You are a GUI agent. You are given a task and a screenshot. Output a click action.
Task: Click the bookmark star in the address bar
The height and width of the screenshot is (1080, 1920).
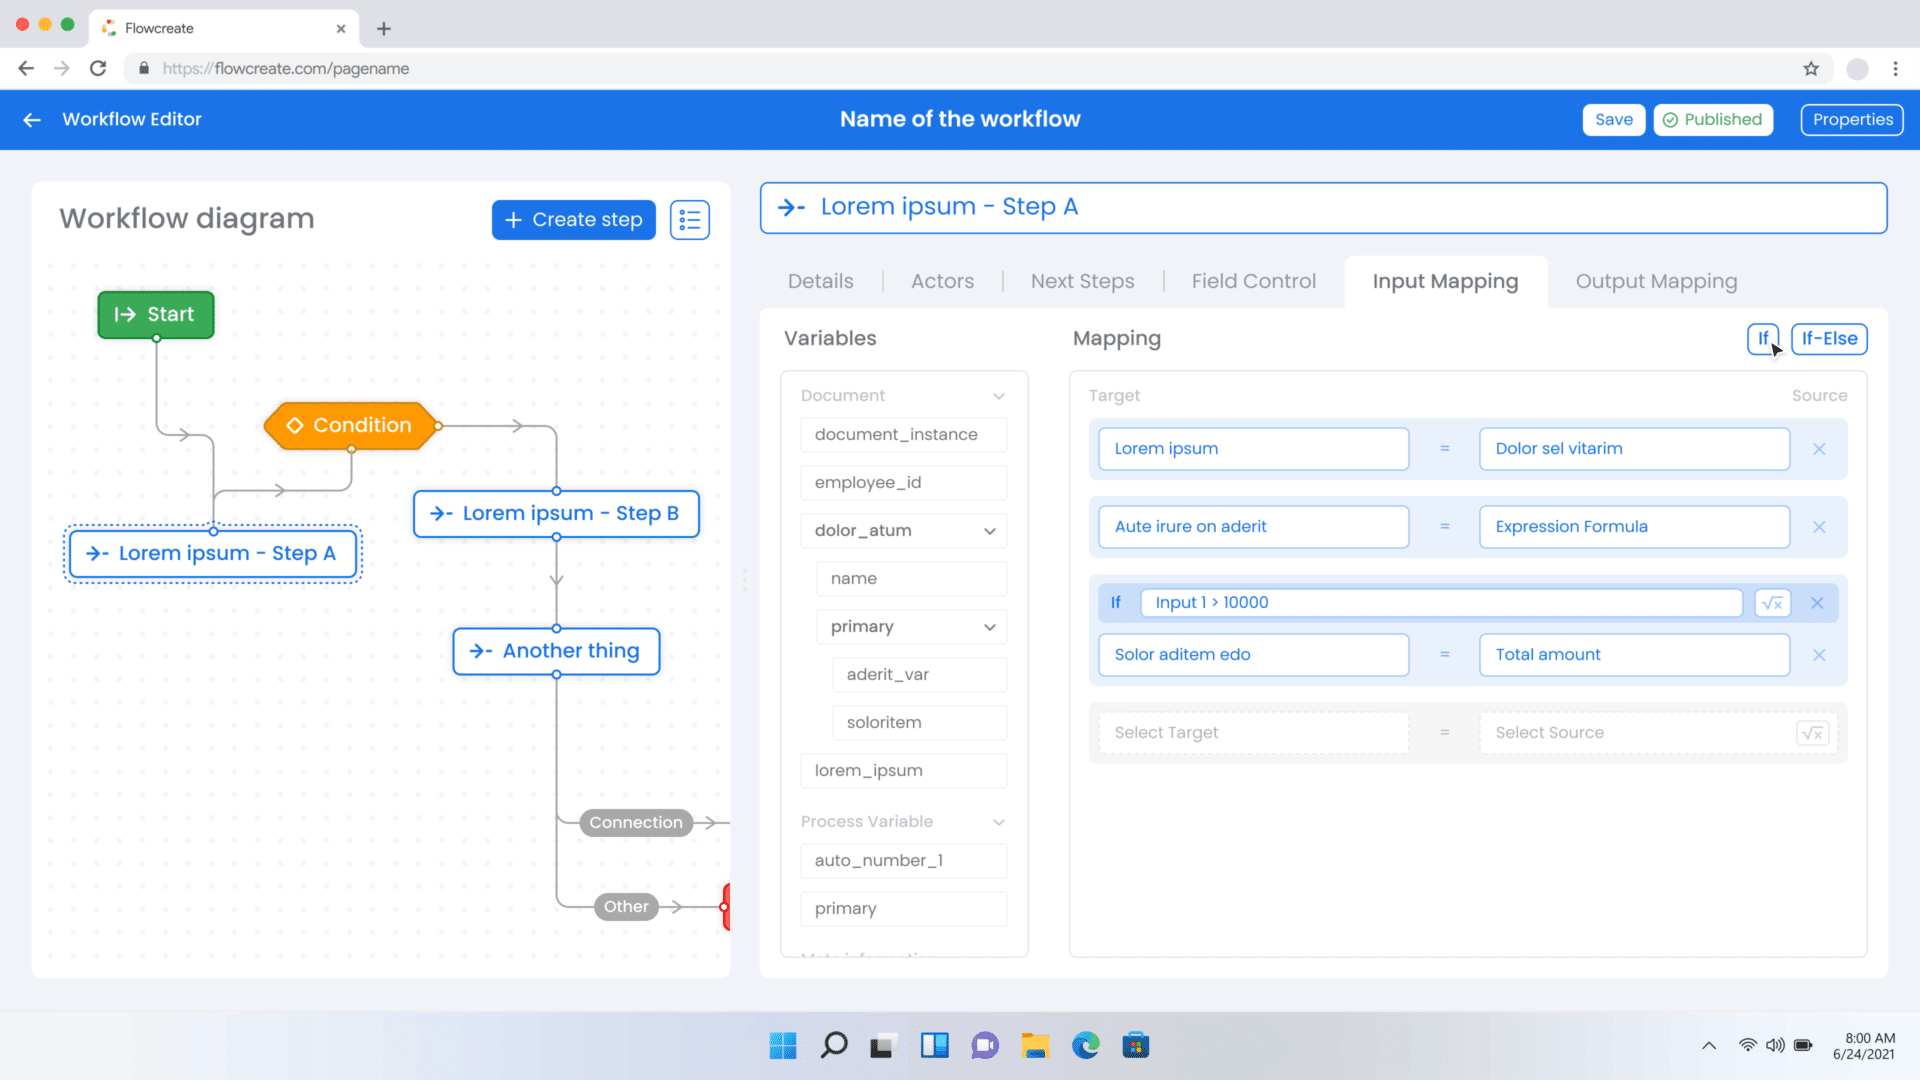click(x=1811, y=68)
